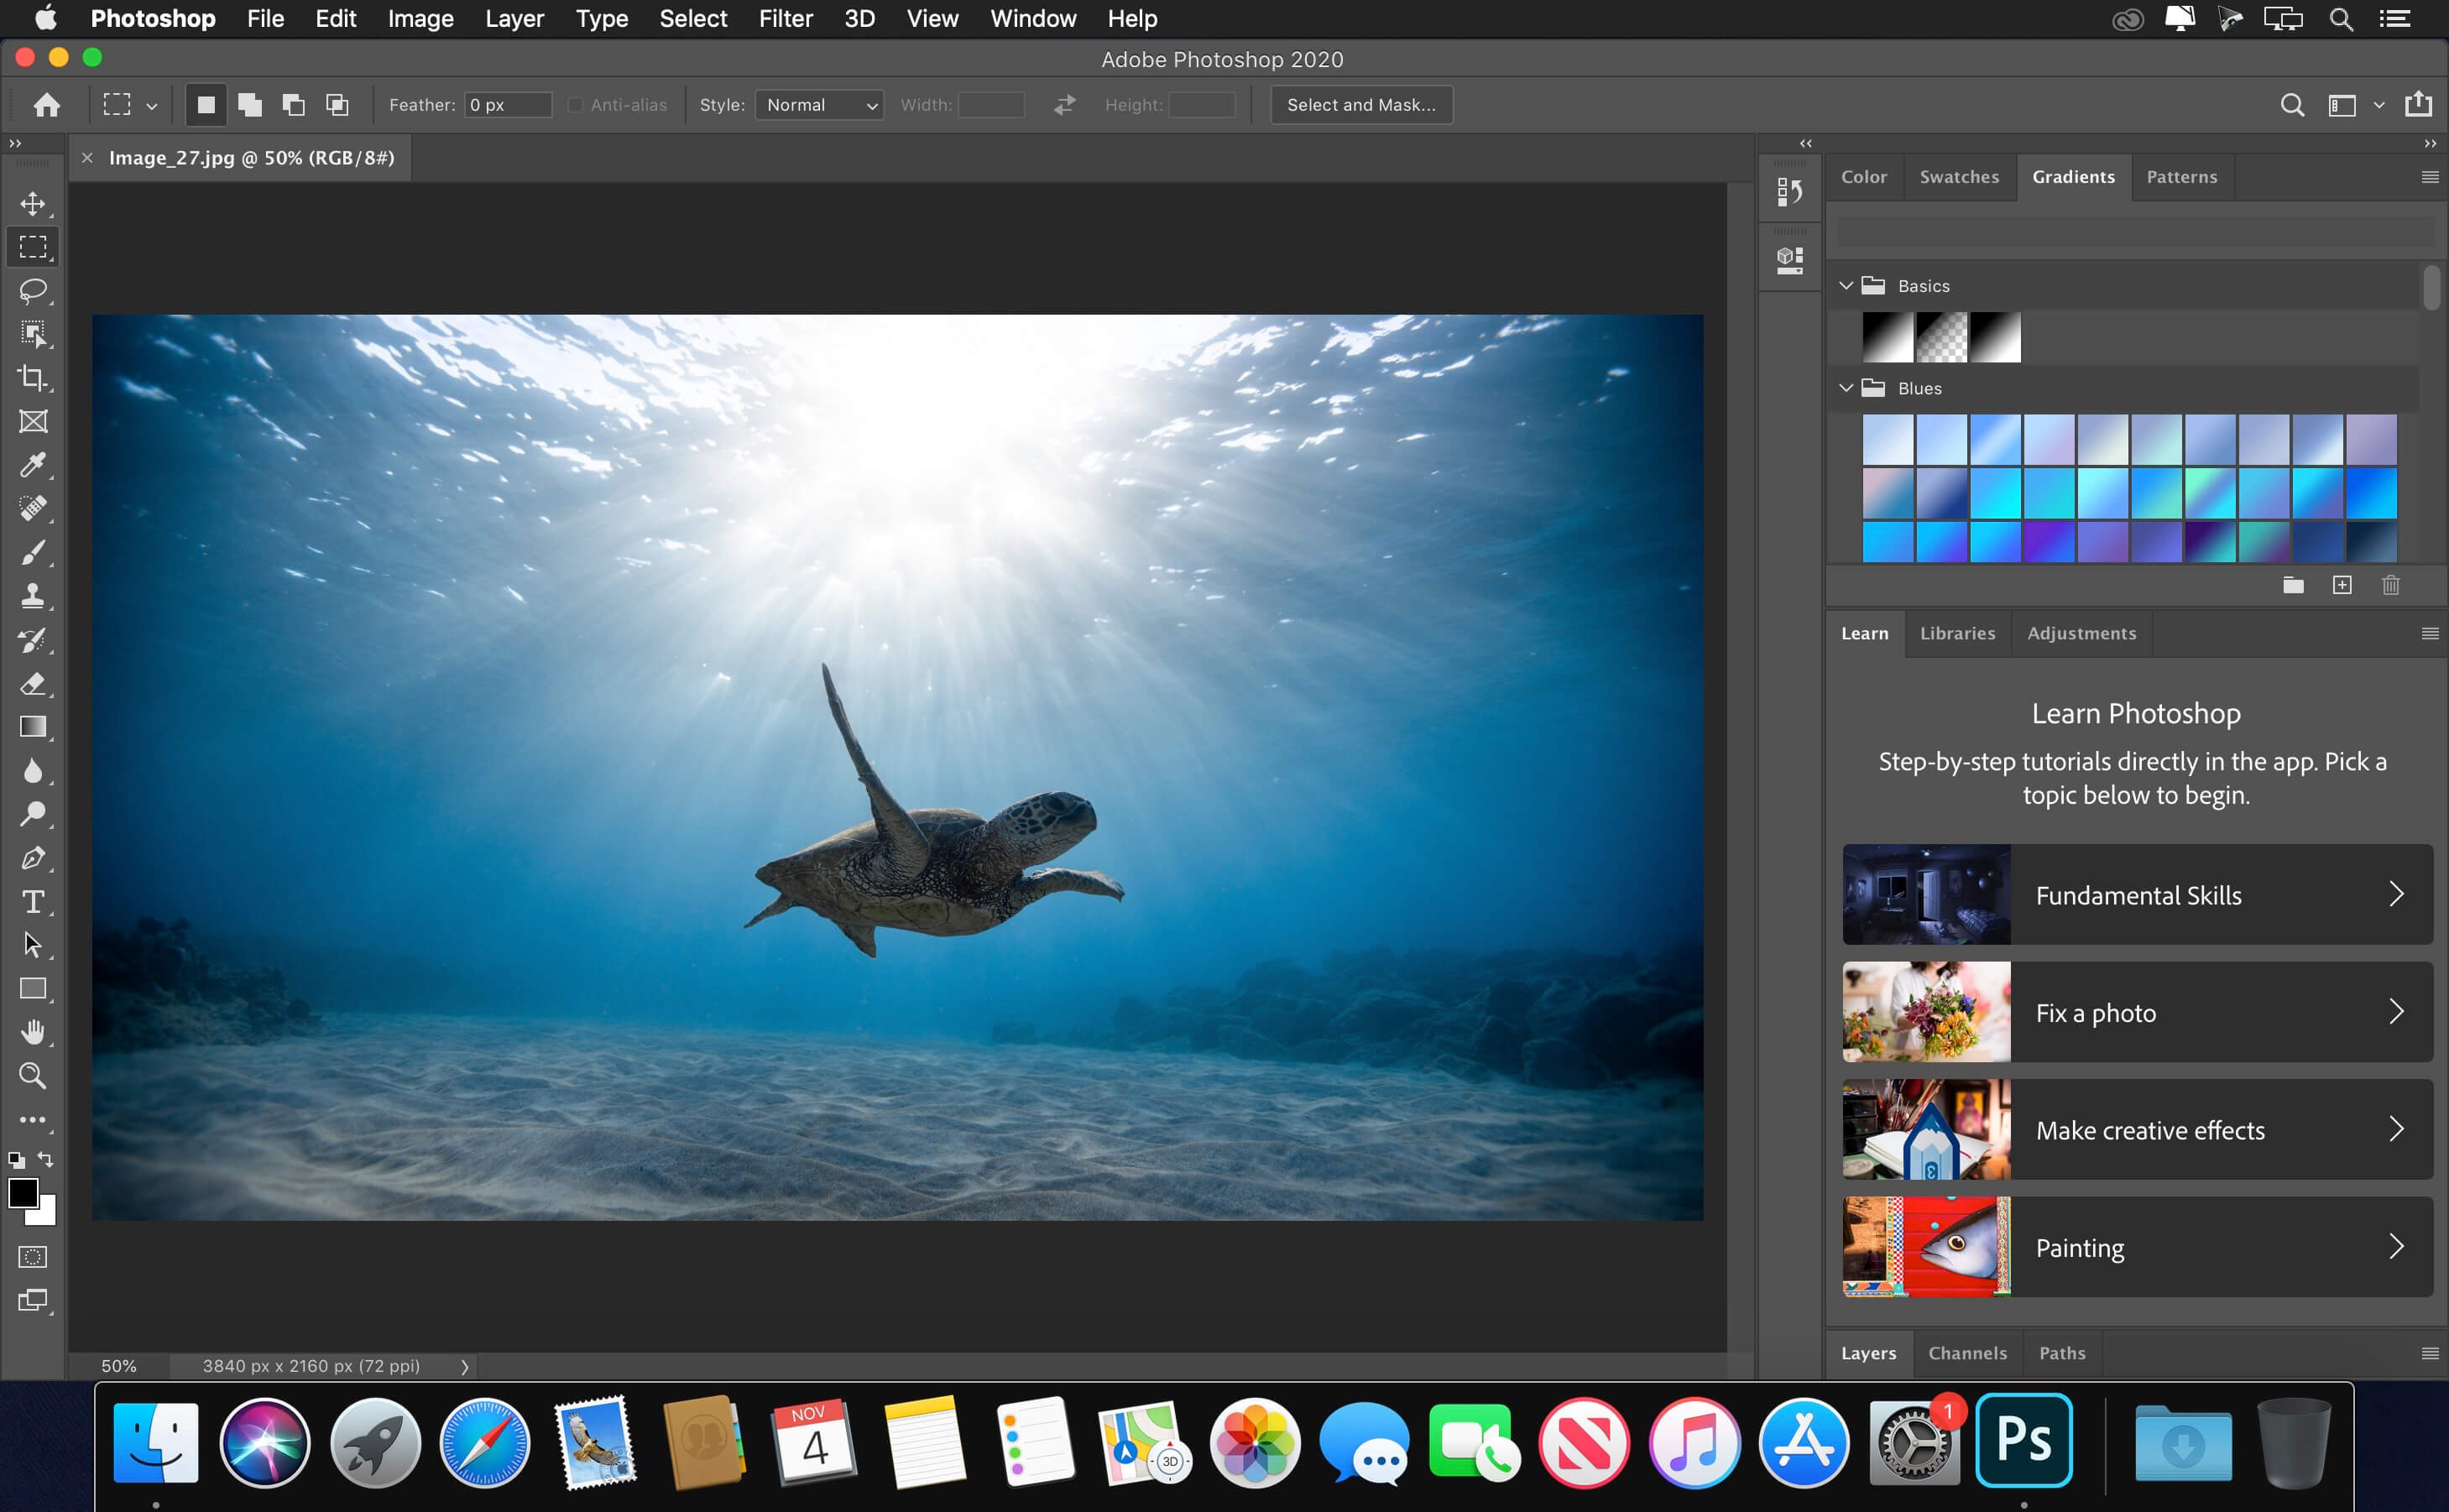Select the Clone Stamp tool

point(32,596)
